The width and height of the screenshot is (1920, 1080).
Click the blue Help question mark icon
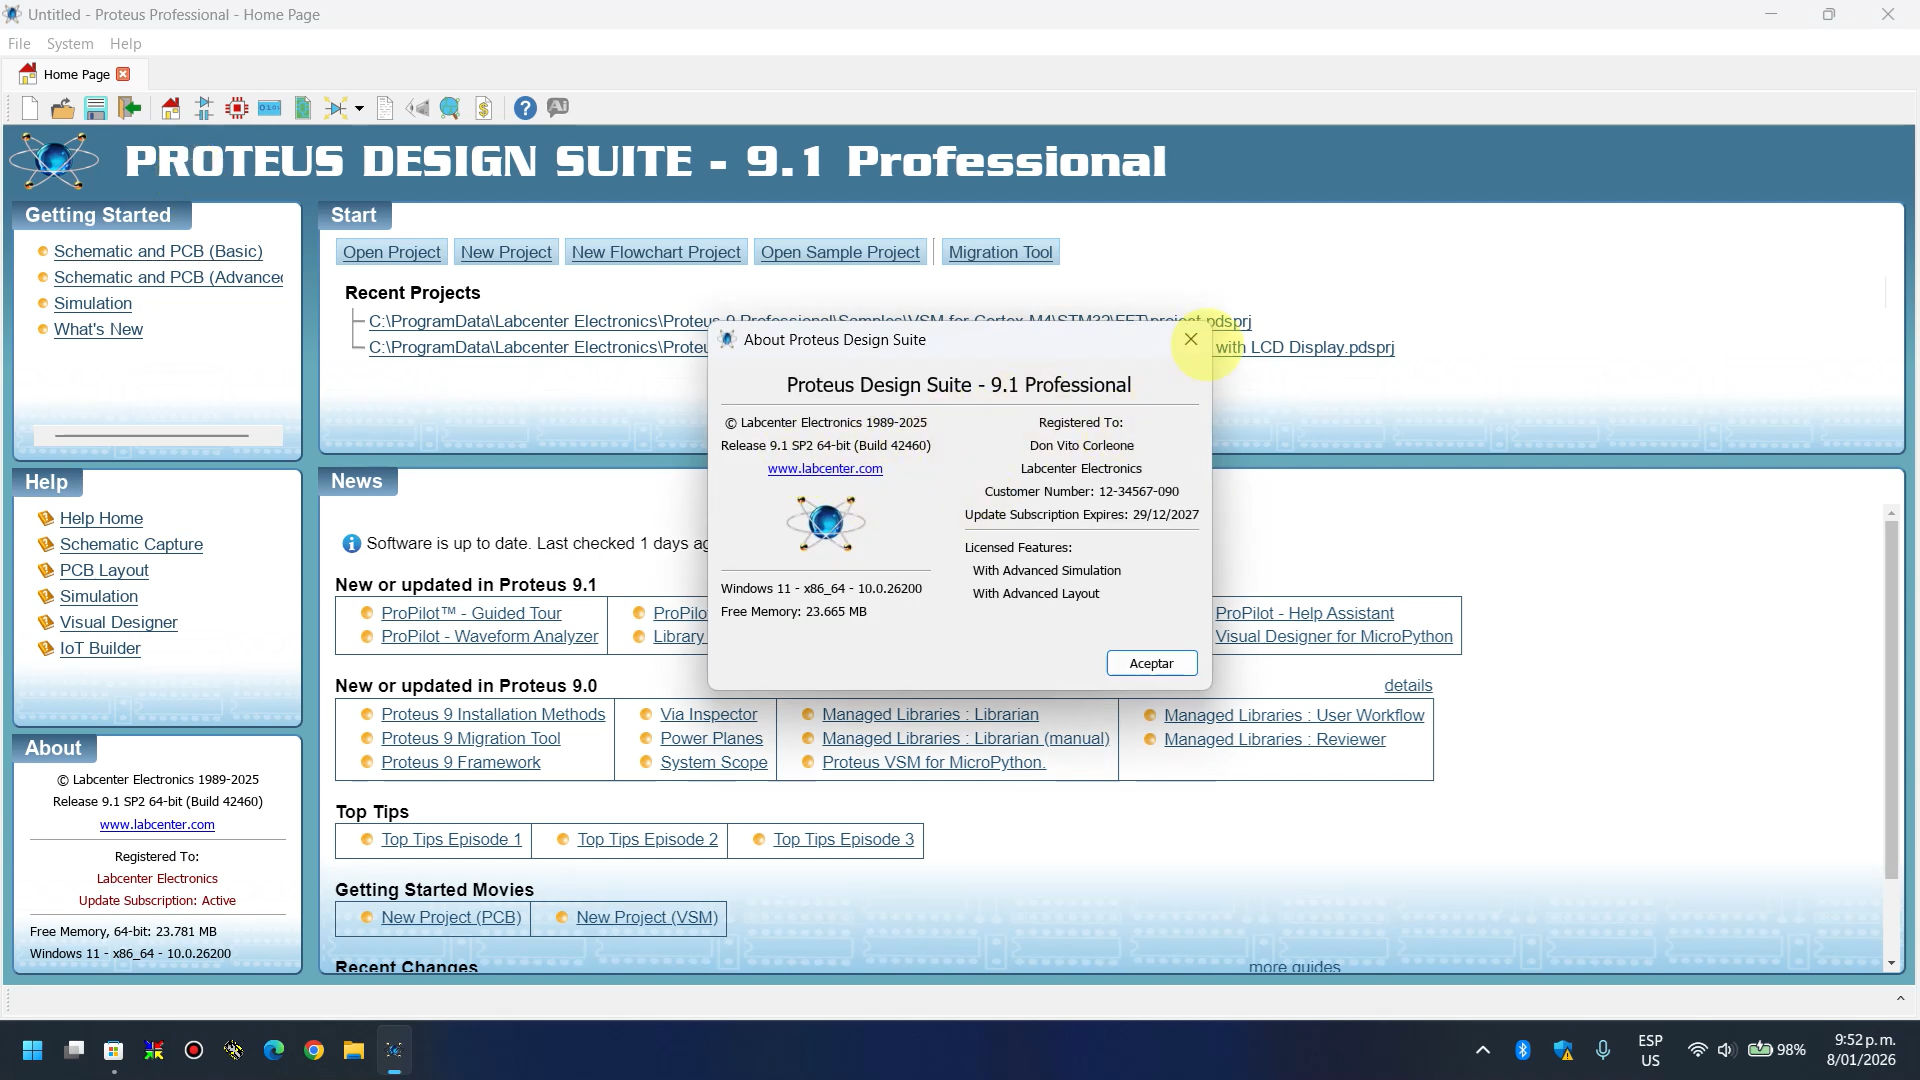pyautogui.click(x=525, y=108)
